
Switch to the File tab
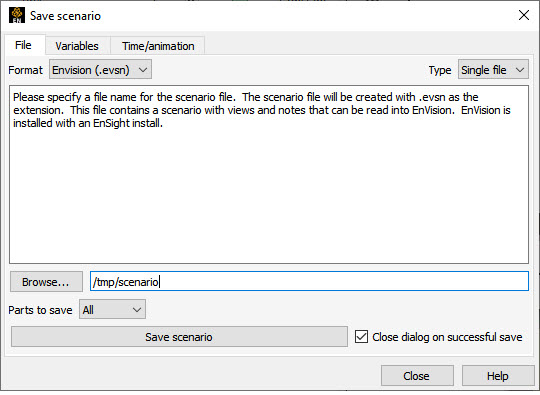click(23, 45)
